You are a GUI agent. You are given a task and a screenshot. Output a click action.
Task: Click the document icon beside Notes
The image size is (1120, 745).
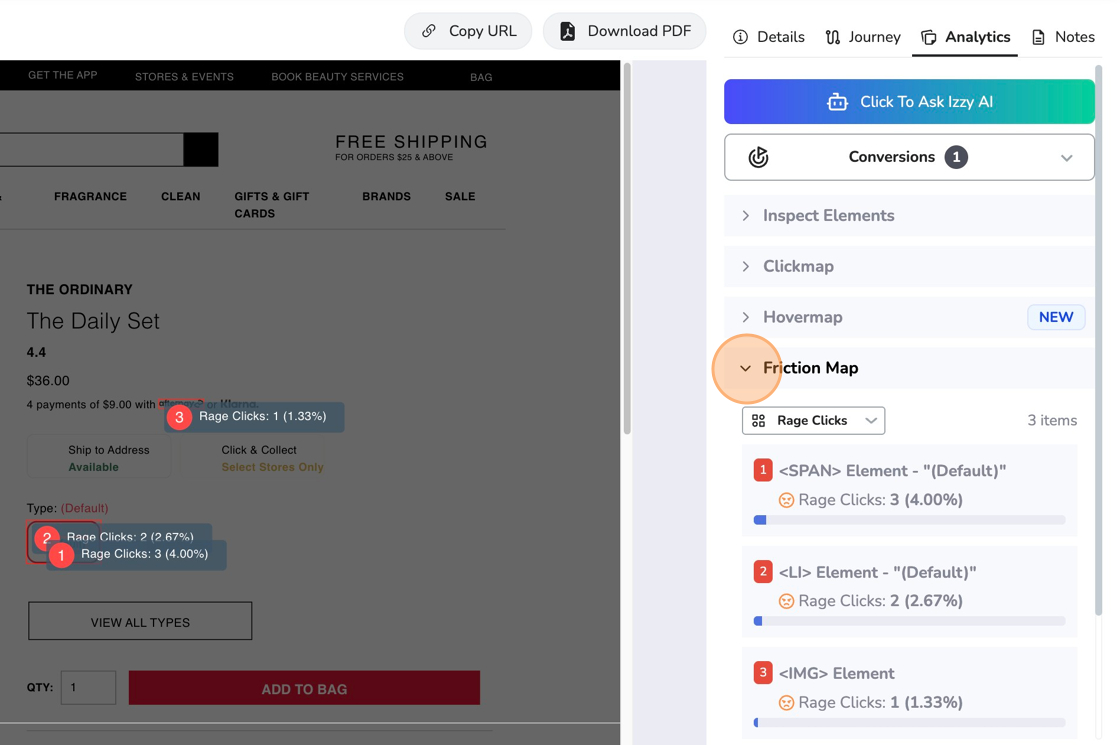(1039, 37)
